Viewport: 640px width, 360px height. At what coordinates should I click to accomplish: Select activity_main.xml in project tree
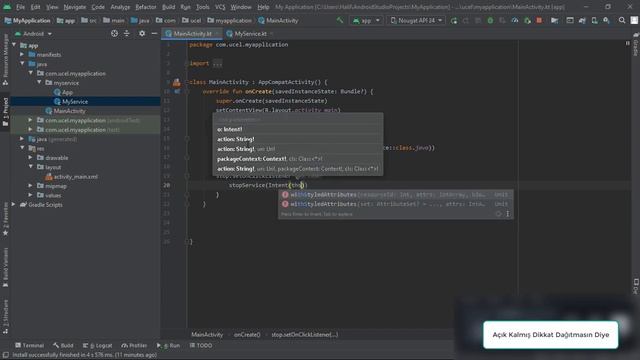[76, 177]
